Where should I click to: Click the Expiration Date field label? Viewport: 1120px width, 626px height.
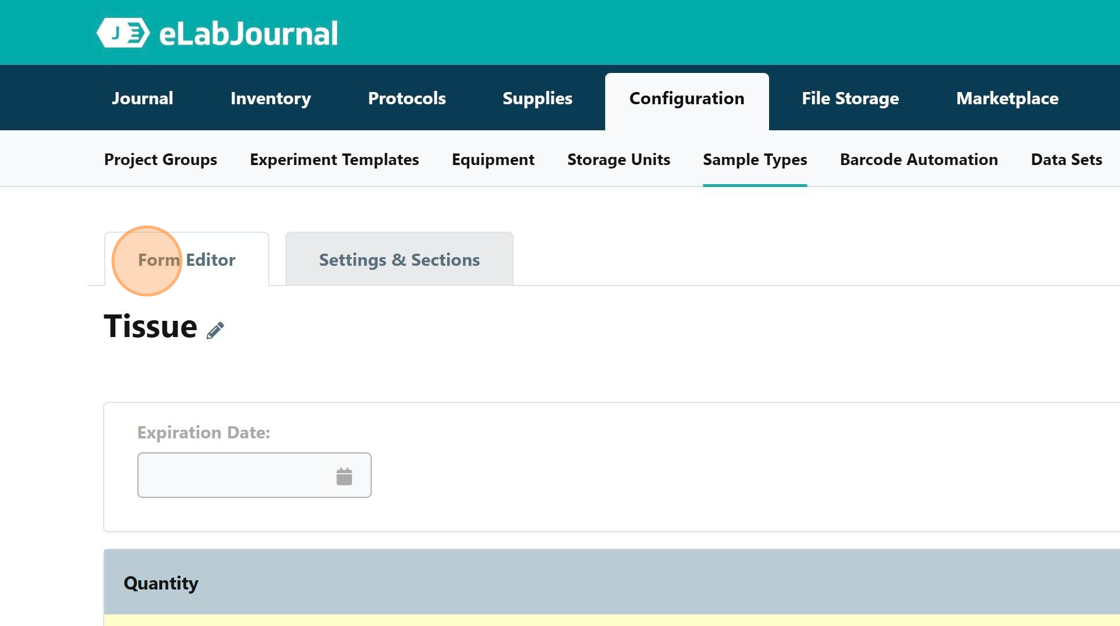(204, 432)
